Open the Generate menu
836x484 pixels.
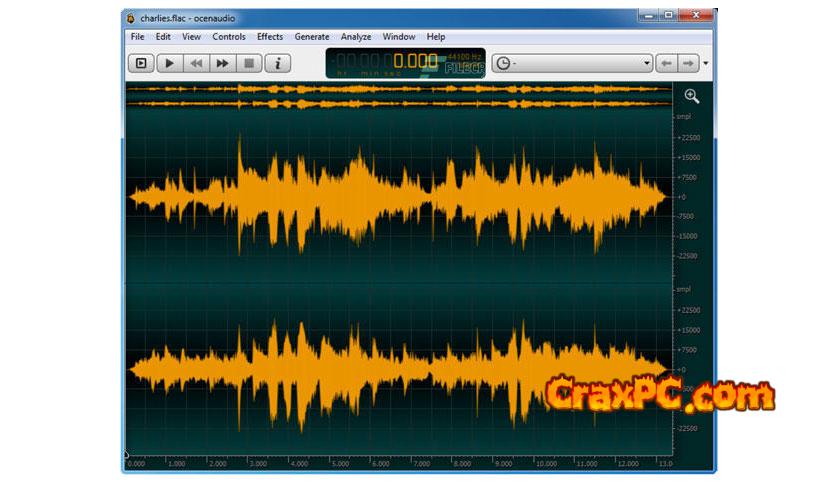312,37
